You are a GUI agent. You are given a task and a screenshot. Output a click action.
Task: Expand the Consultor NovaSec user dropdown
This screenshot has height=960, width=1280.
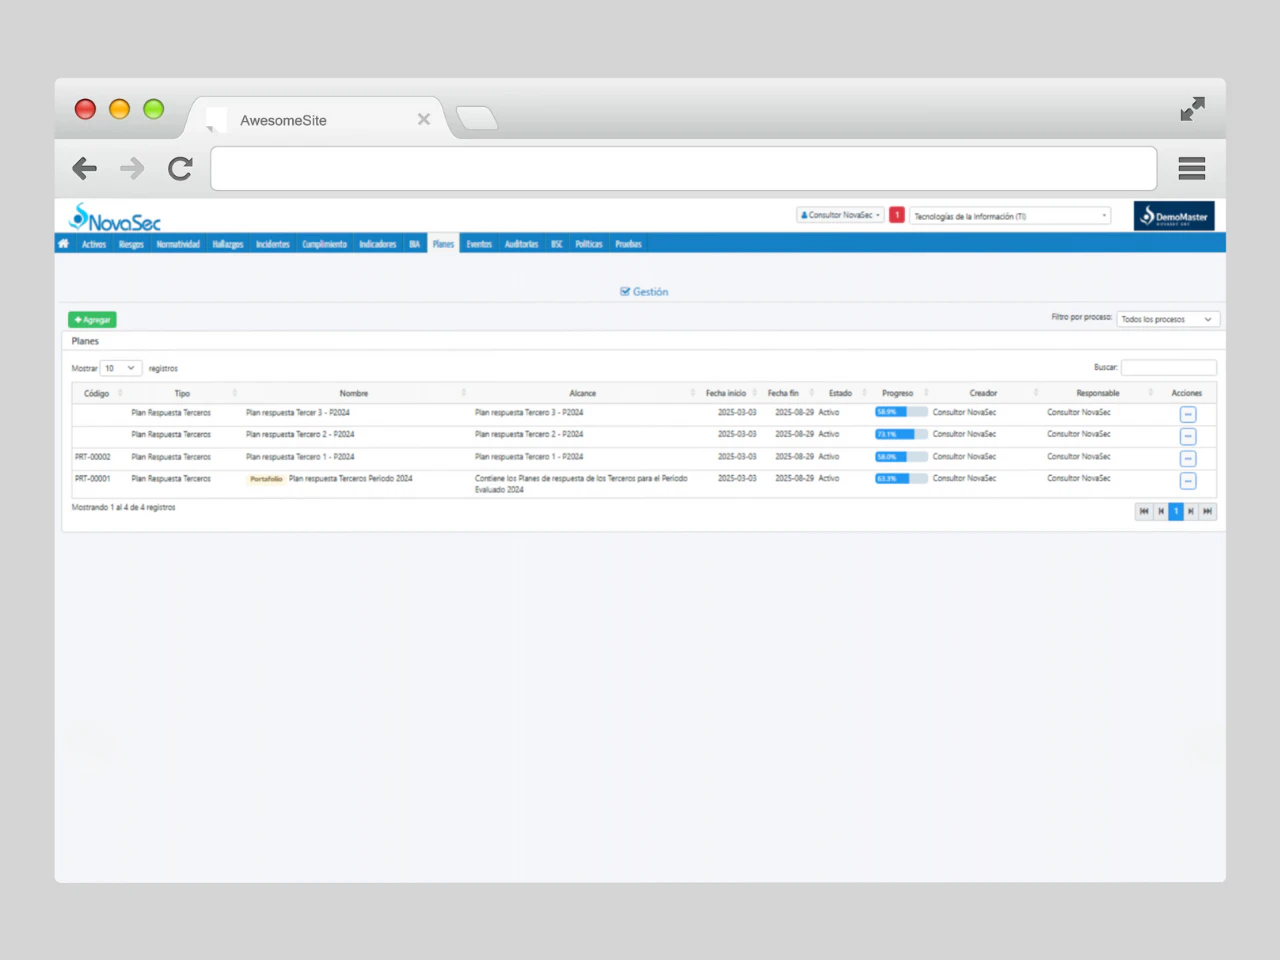coord(840,215)
